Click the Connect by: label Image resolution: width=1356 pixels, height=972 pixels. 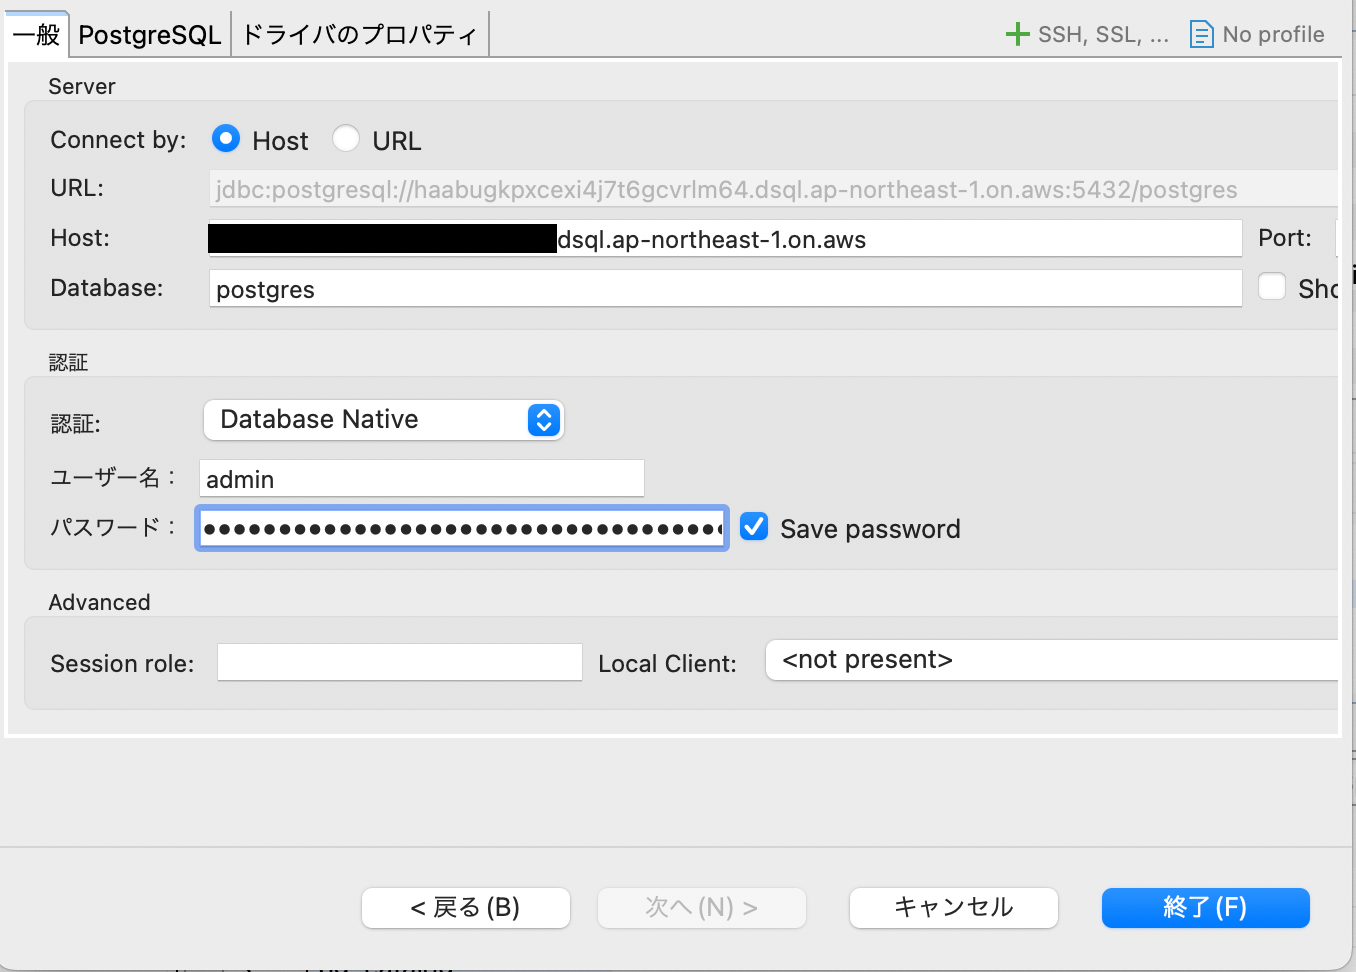(x=118, y=140)
